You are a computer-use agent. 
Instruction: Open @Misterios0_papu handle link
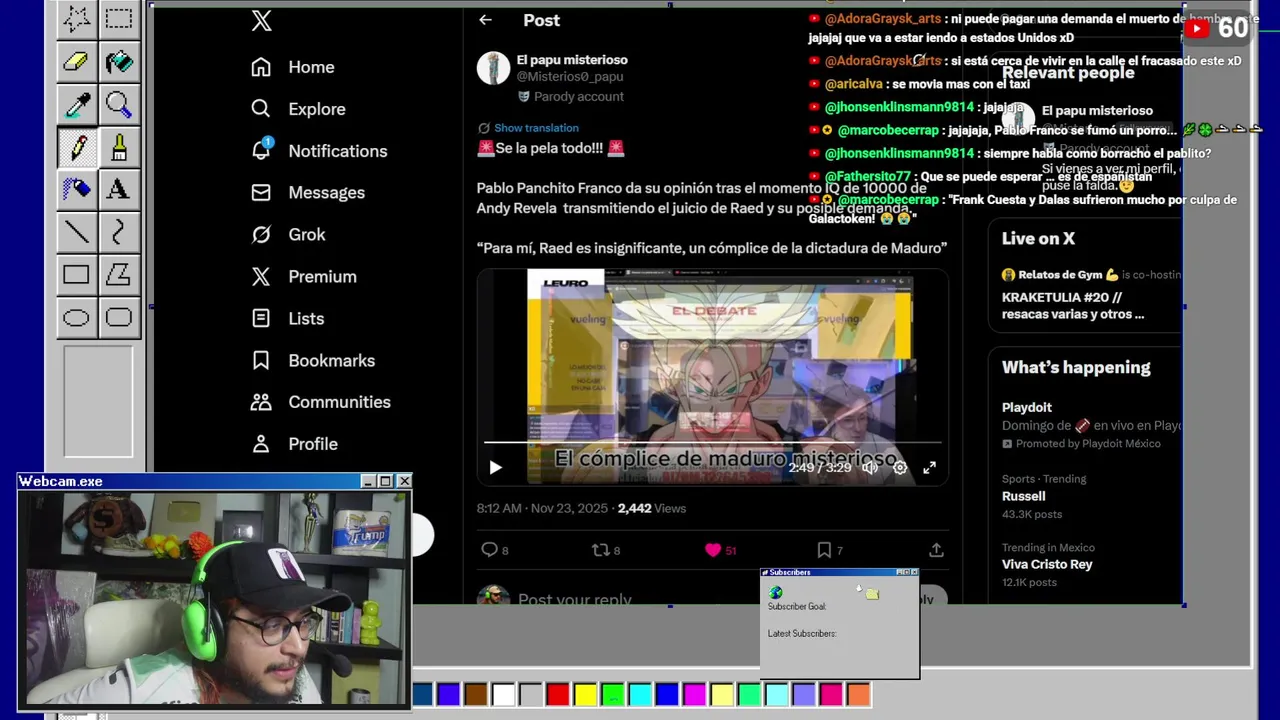click(570, 77)
